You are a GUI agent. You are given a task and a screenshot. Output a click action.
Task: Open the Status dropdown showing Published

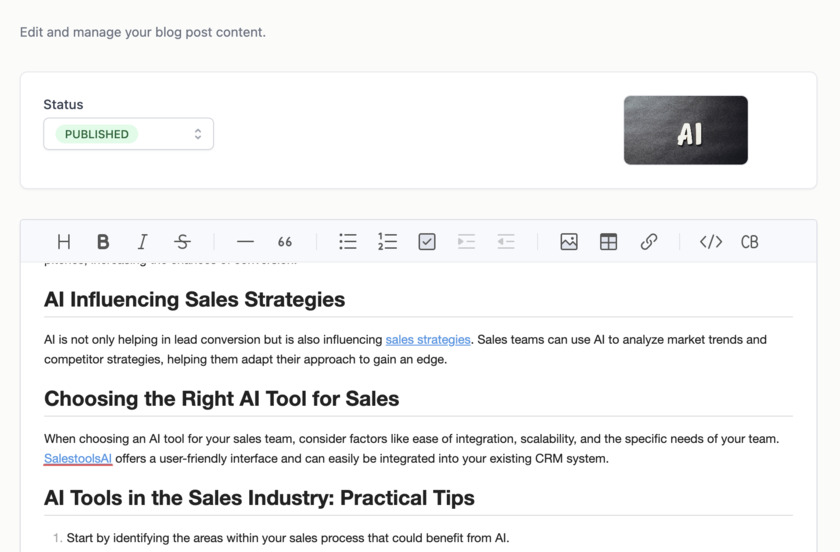point(128,134)
